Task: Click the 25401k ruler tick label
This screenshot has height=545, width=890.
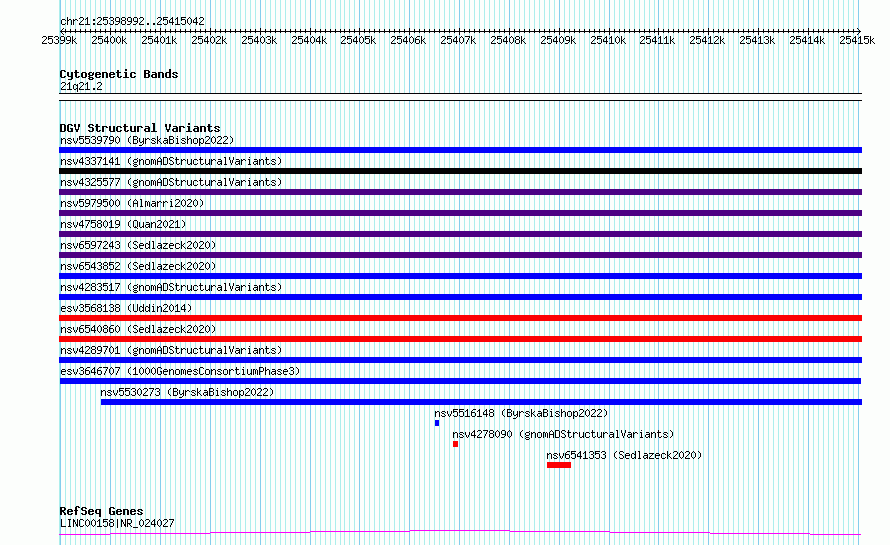Action: tap(159, 40)
